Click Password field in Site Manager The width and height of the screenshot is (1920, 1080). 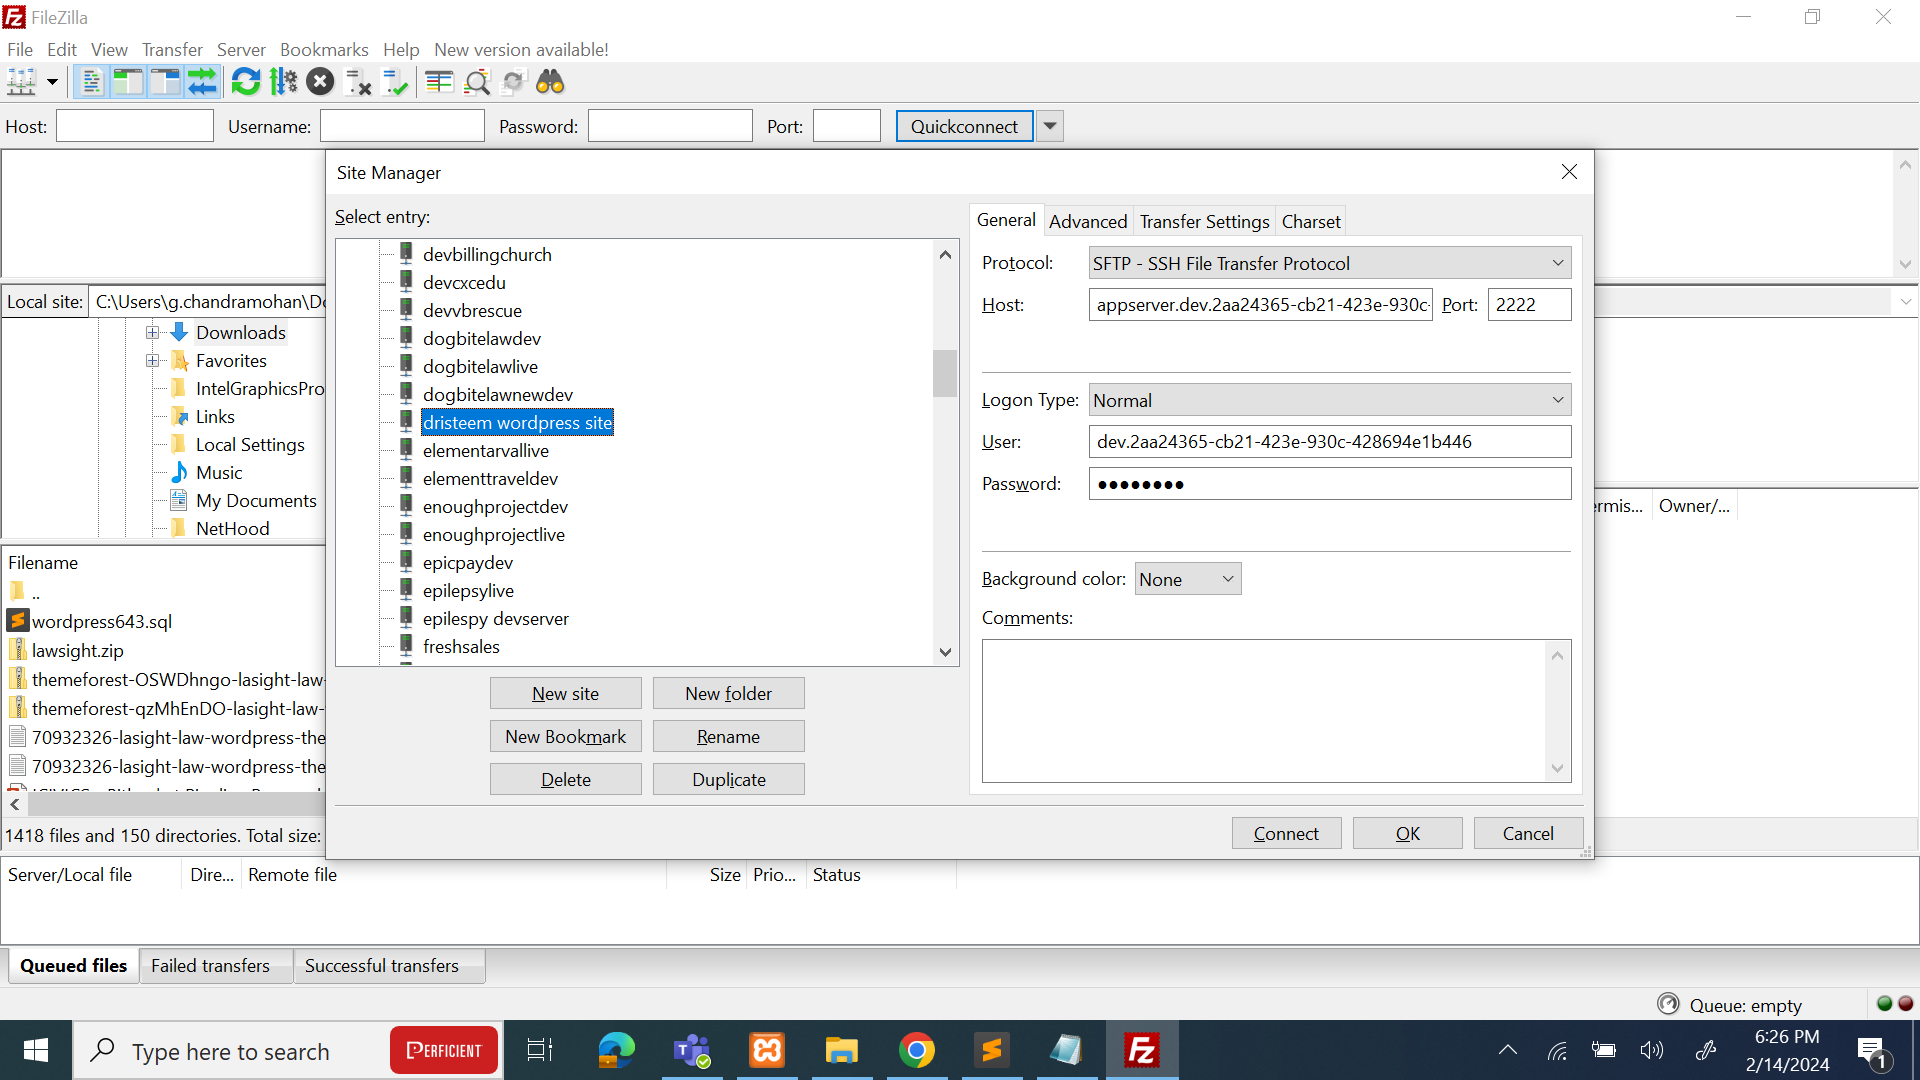click(1329, 483)
